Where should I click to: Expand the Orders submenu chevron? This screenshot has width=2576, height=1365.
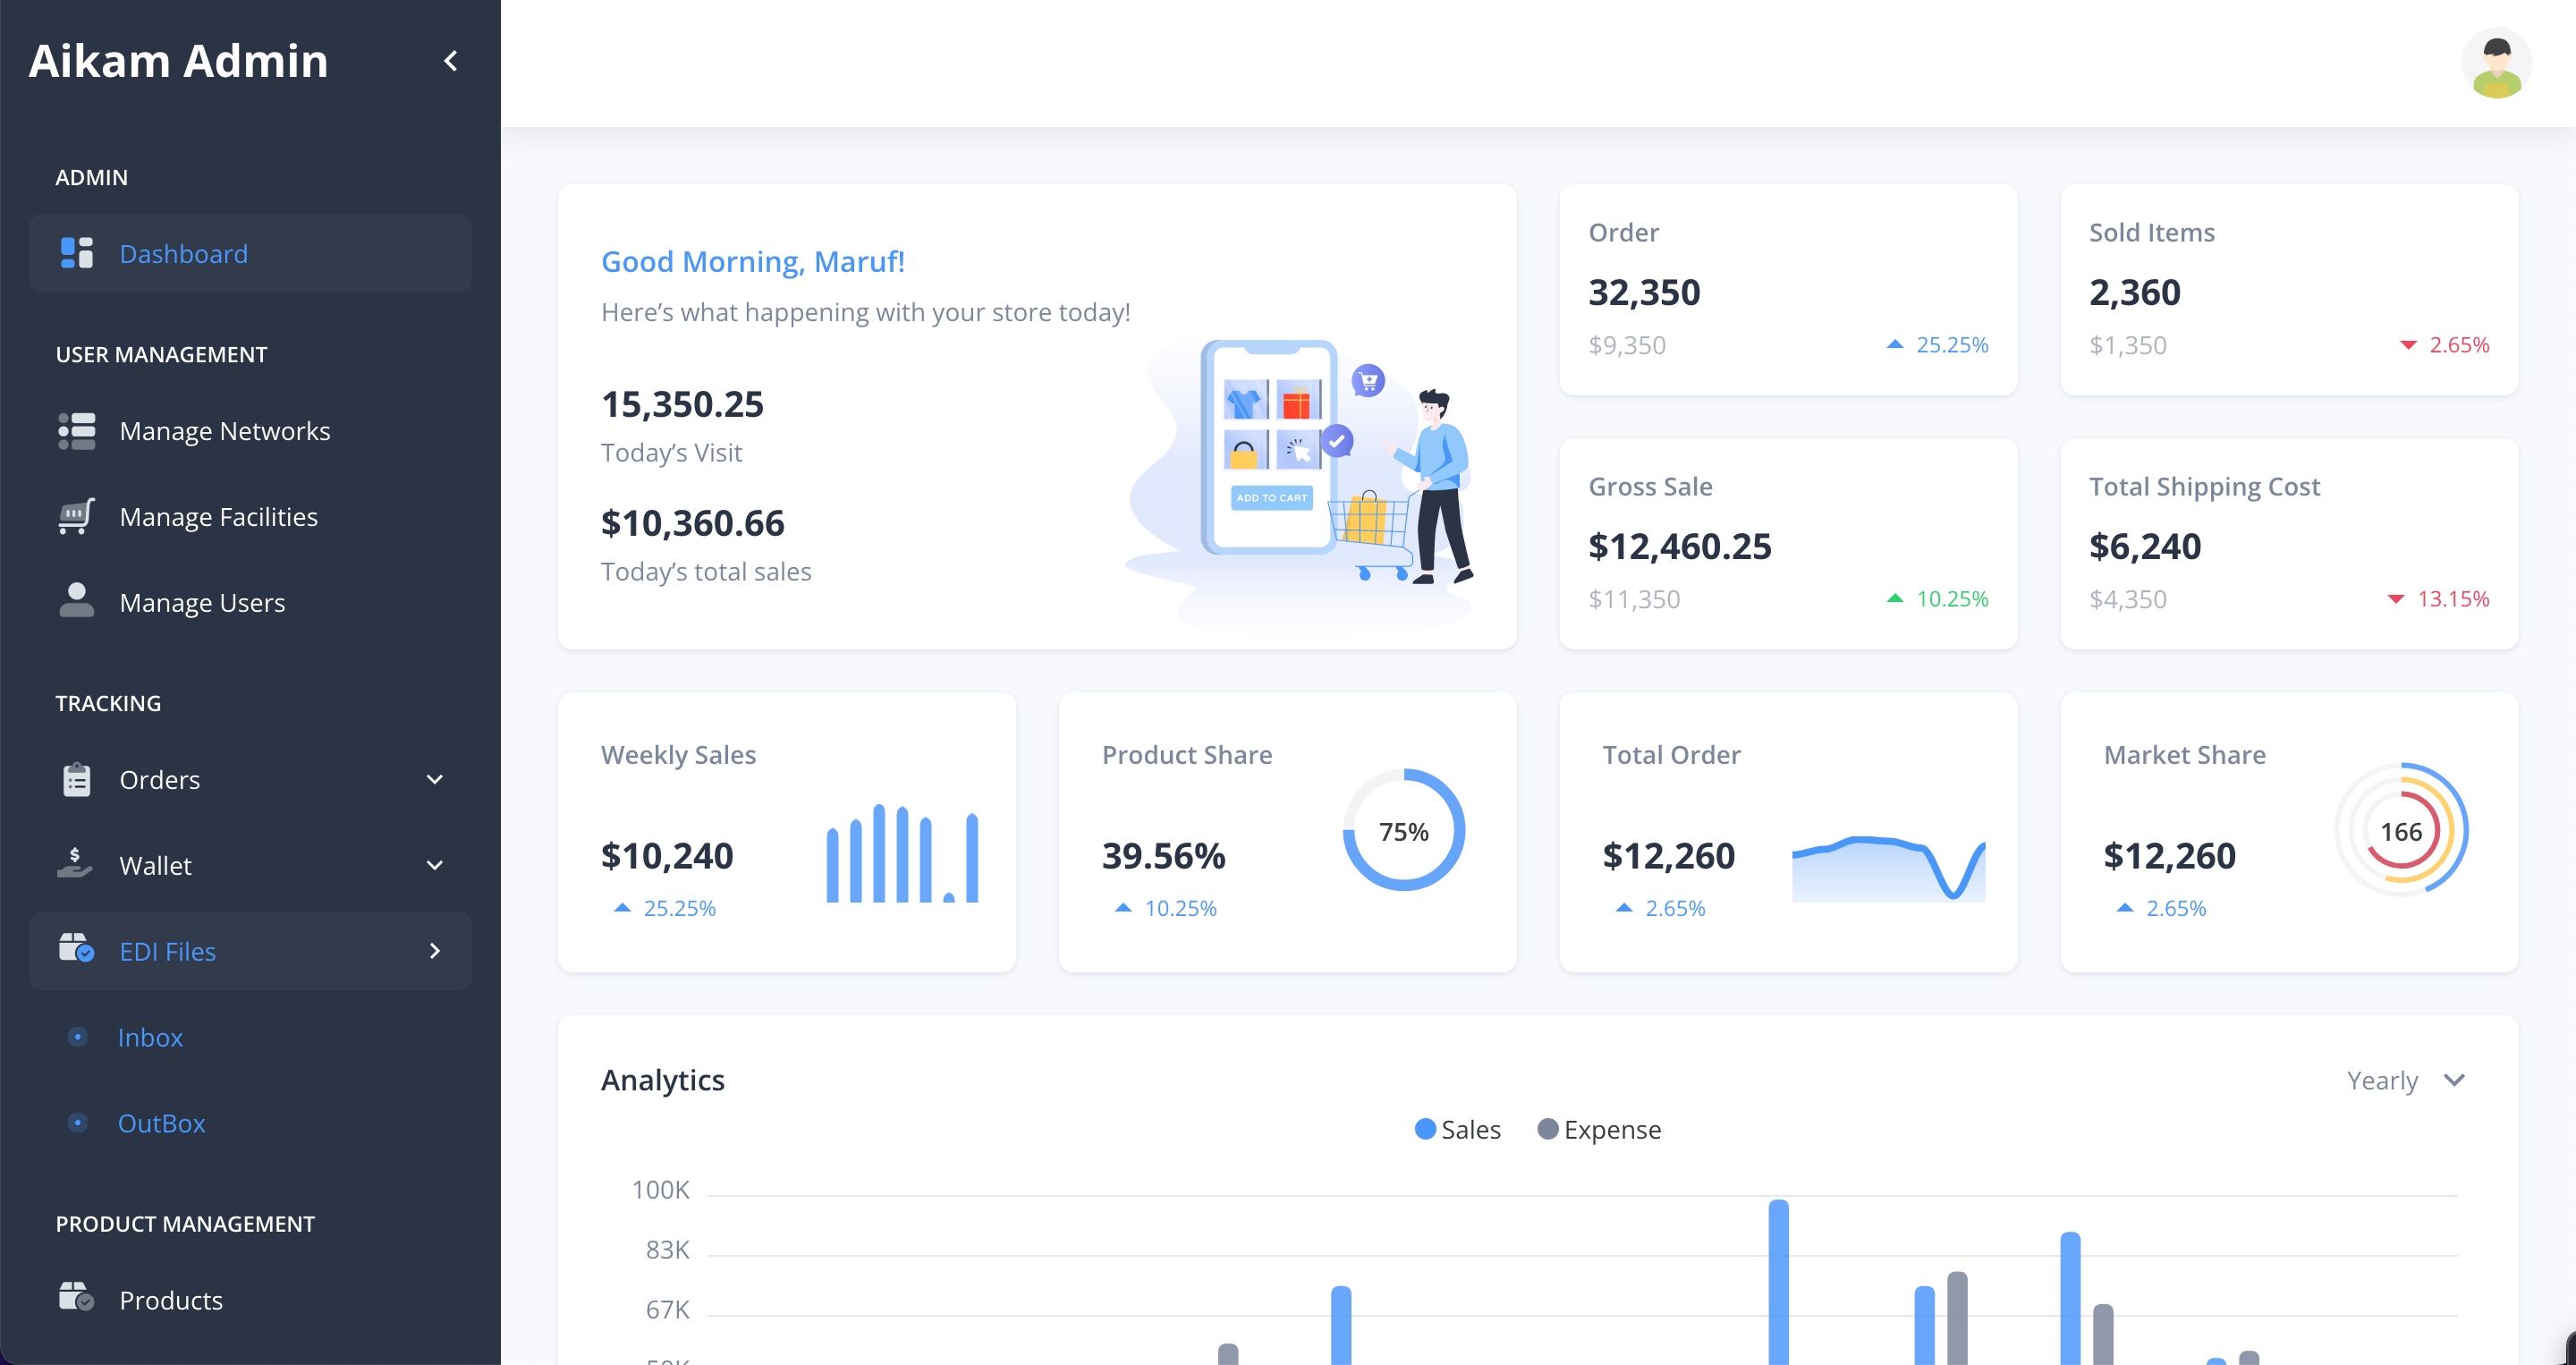435,779
